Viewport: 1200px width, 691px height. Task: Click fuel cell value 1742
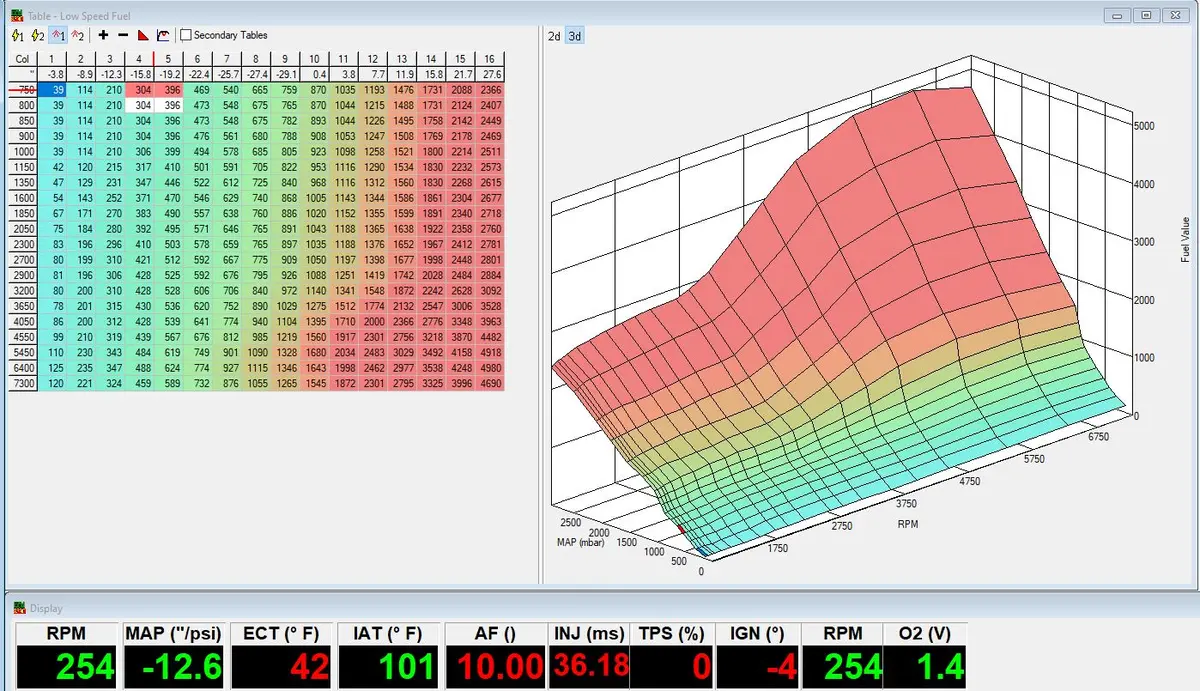click(402, 274)
